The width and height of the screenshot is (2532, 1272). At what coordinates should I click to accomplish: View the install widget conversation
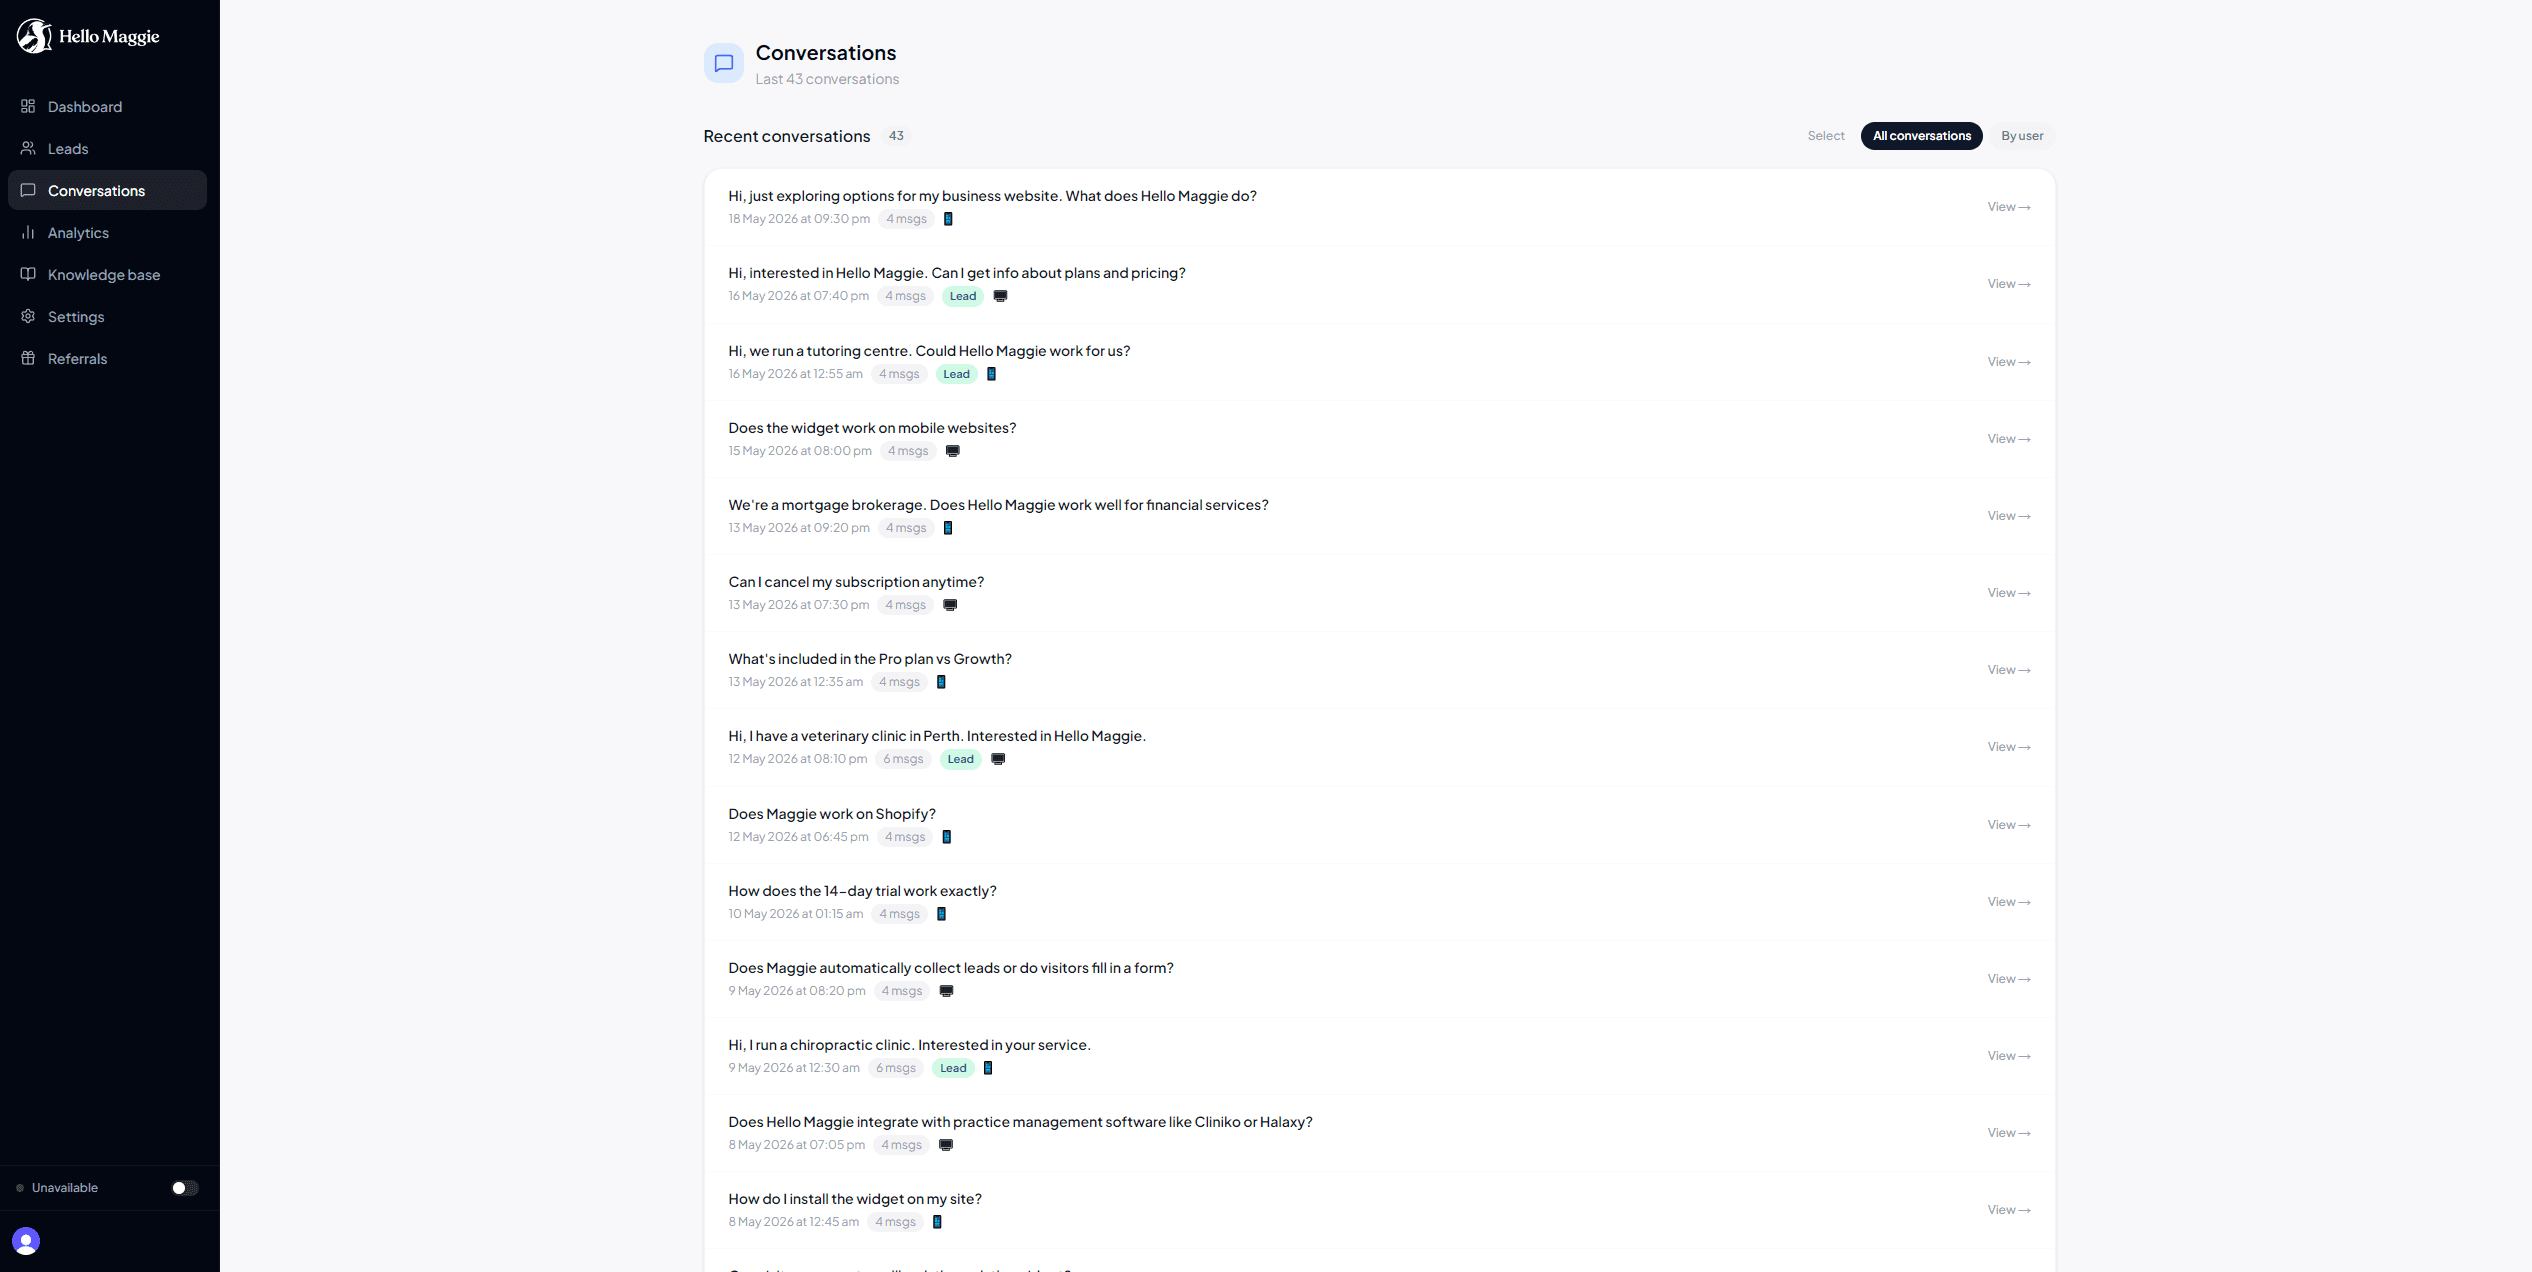(x=2008, y=1210)
